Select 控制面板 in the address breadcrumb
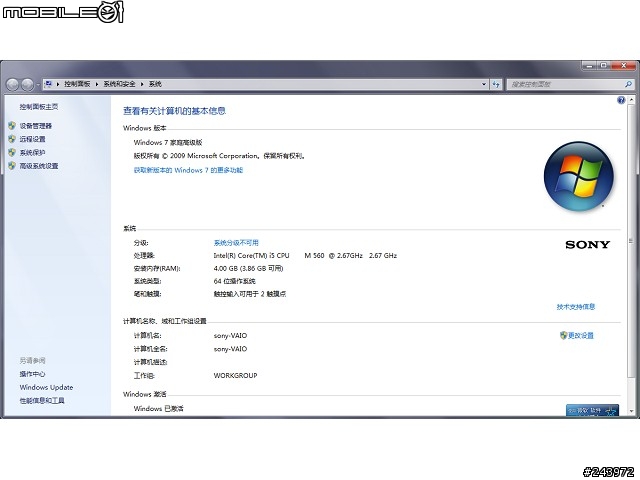Viewport: 640px width, 480px height. 77,84
